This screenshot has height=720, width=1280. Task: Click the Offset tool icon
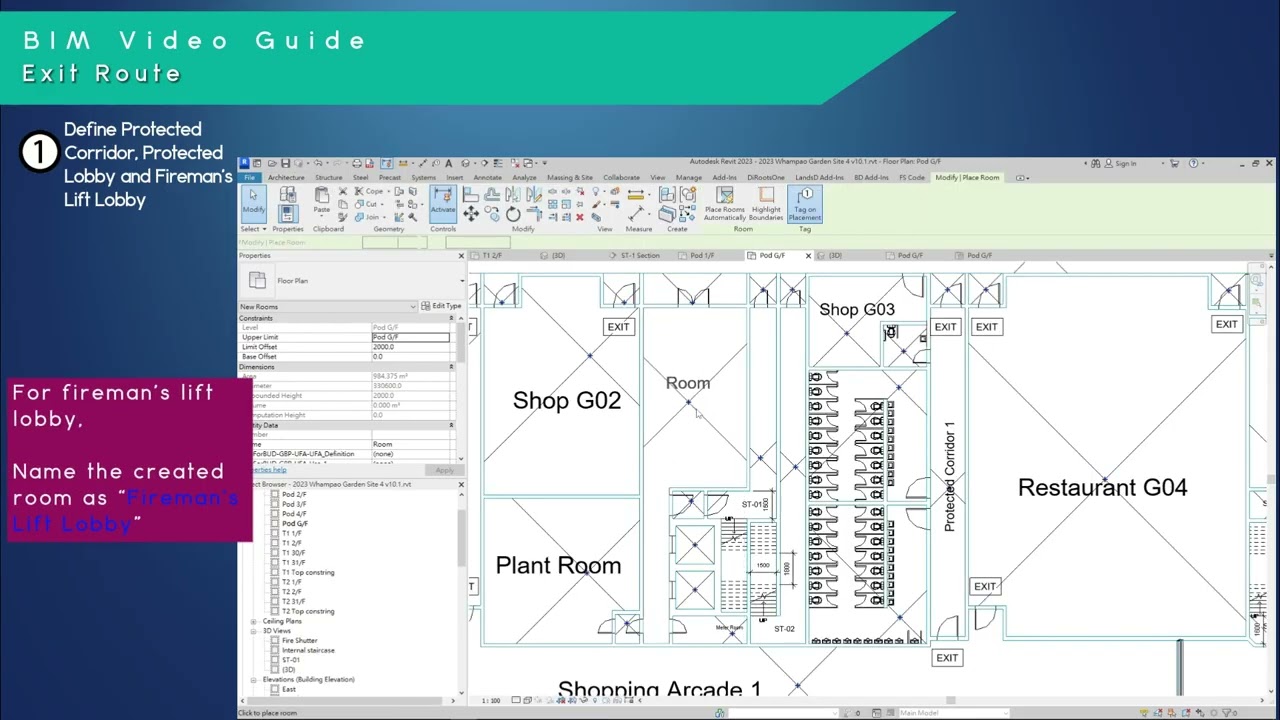click(x=492, y=194)
